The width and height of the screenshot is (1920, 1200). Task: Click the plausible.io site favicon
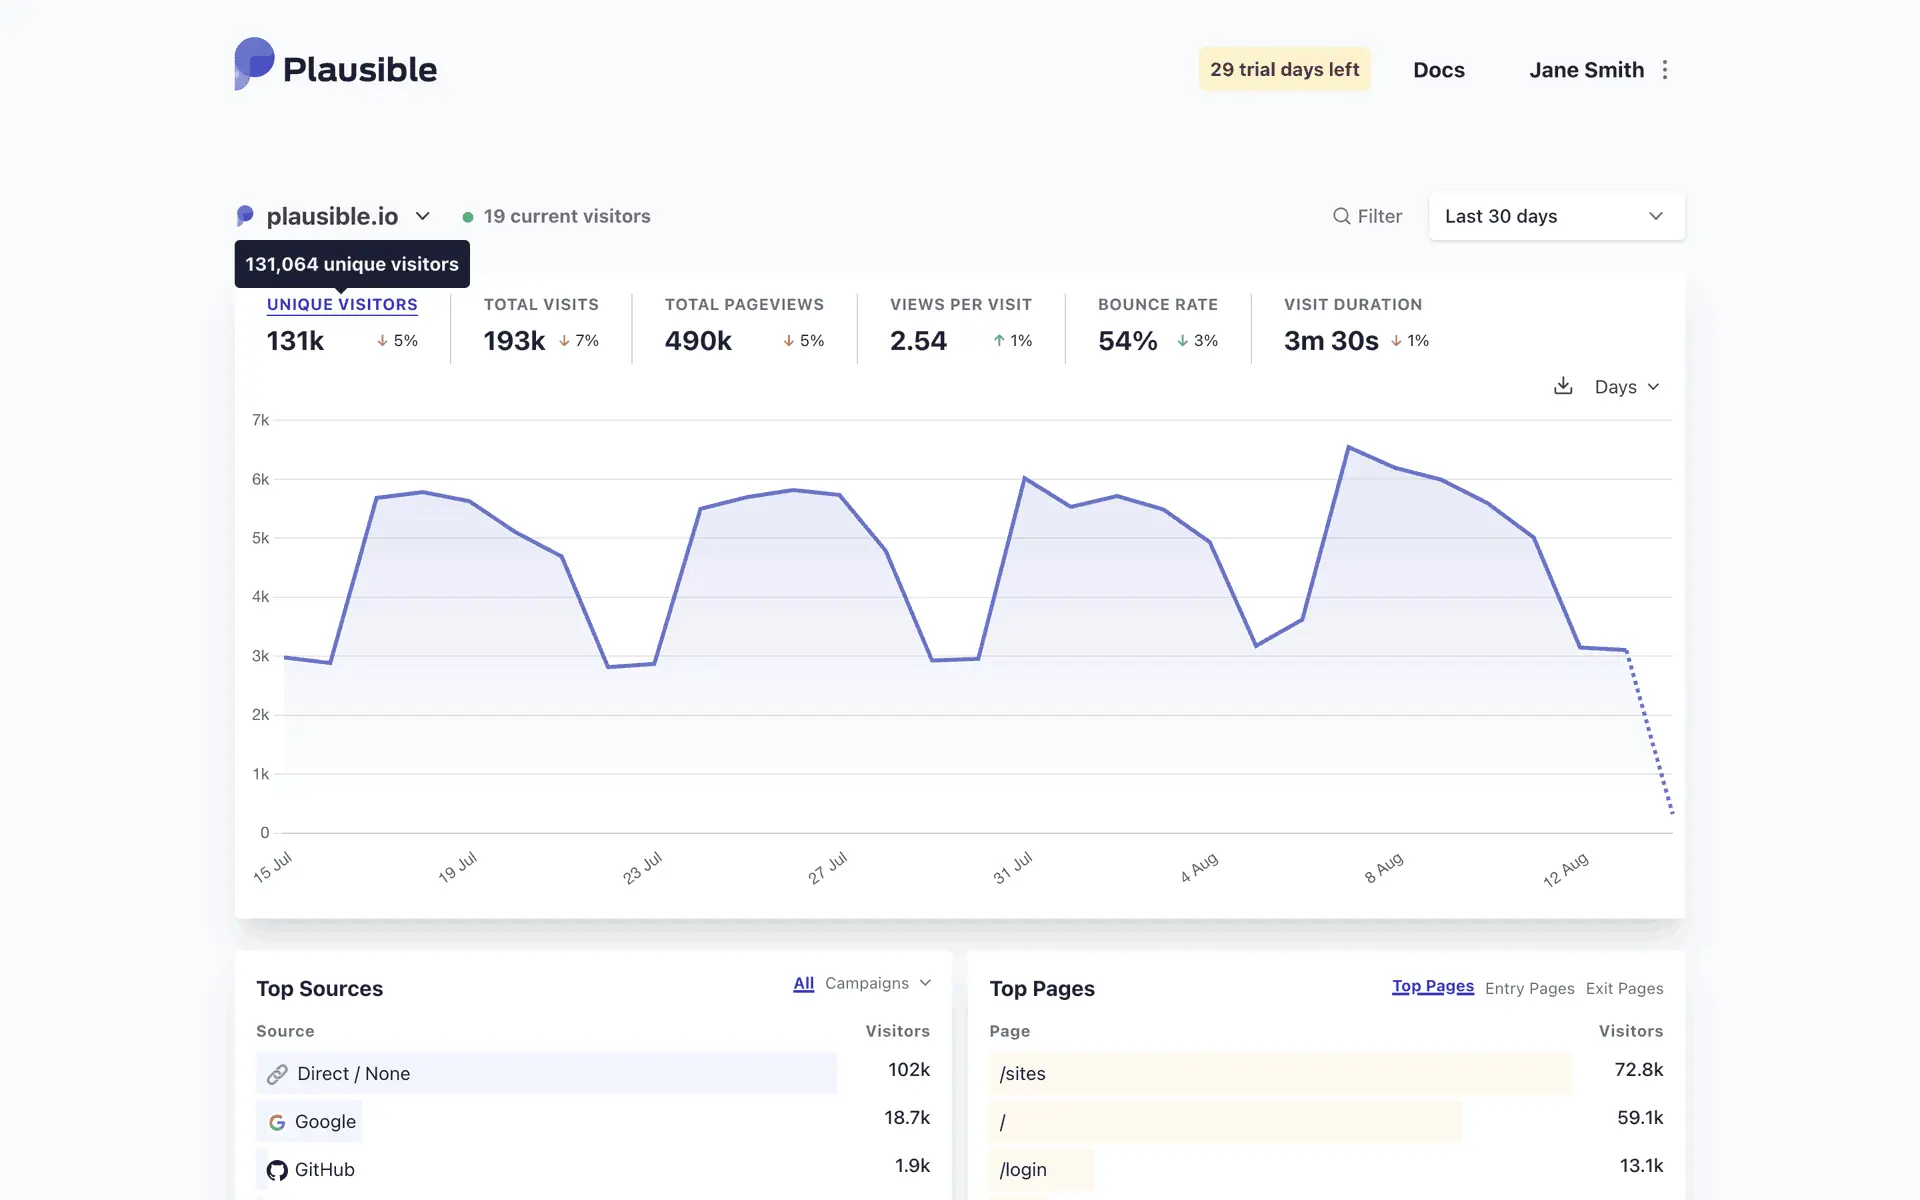(x=245, y=216)
